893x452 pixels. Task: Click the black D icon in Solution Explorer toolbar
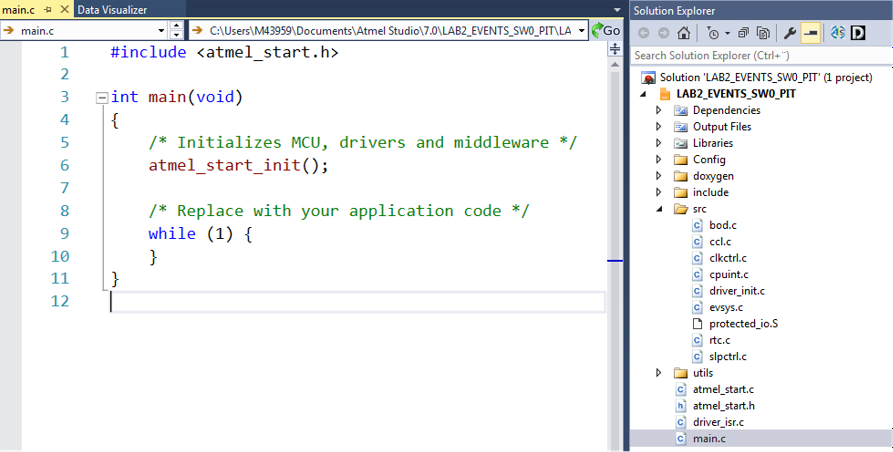point(858,33)
